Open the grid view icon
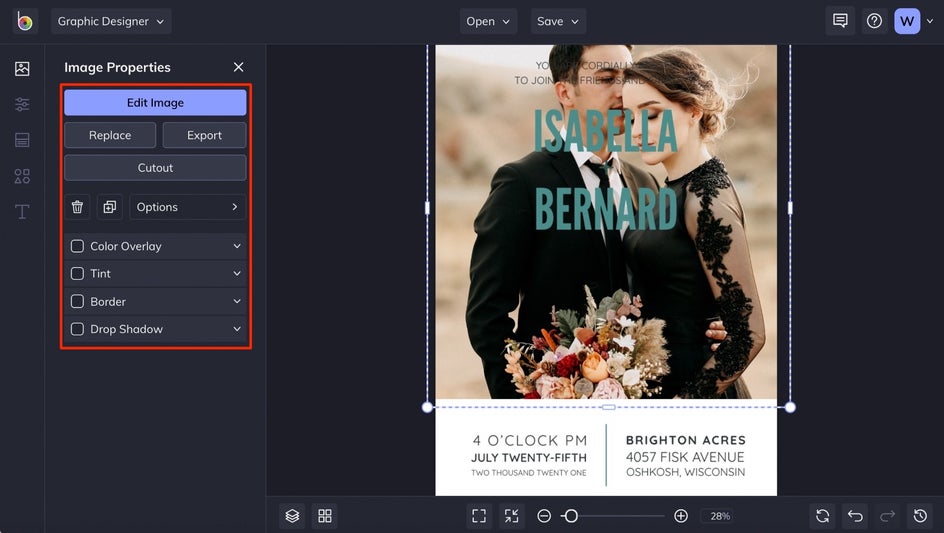The image size is (944, 533). (325, 516)
